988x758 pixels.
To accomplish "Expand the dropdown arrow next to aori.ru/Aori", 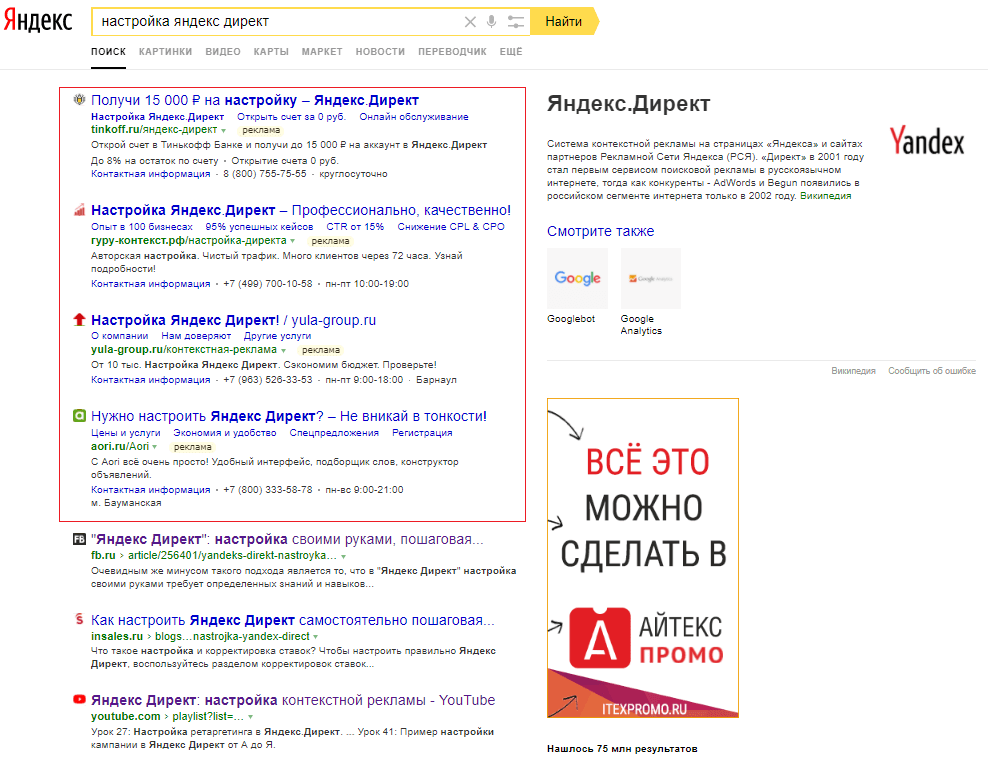I will tap(157, 447).
